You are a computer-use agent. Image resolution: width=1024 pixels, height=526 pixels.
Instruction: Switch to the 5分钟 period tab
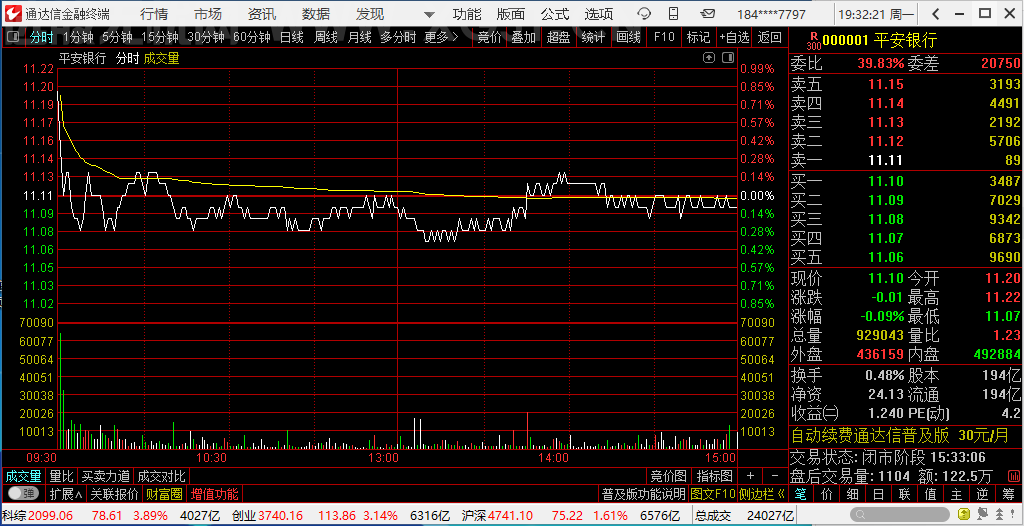(x=118, y=37)
